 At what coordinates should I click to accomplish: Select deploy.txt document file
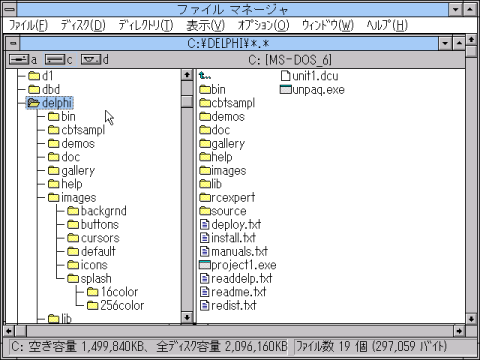click(230, 225)
